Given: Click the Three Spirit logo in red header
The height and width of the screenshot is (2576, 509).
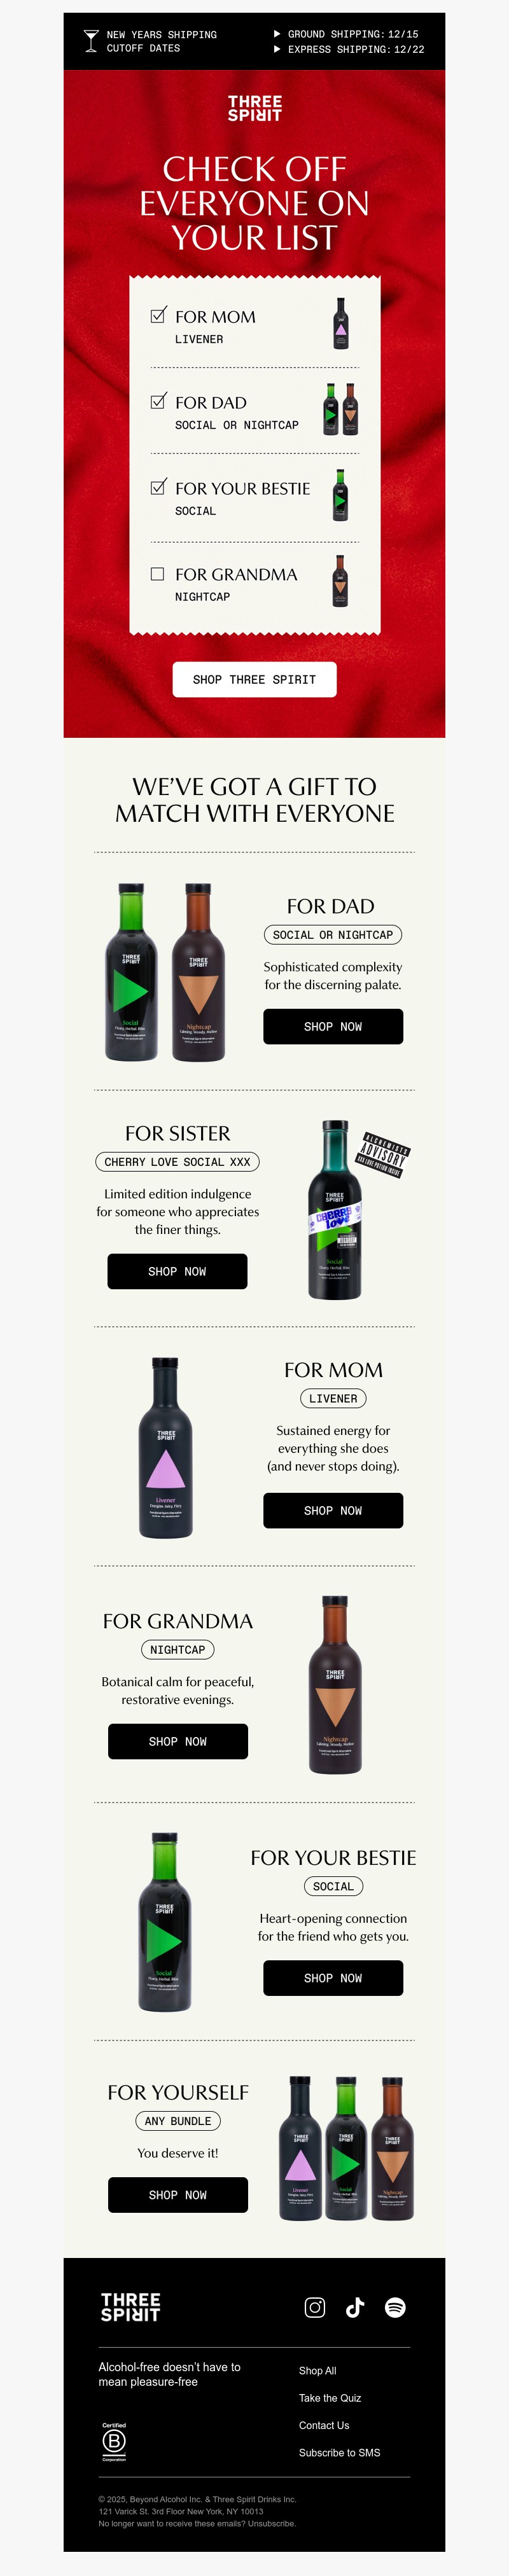Looking at the screenshot, I should tap(254, 108).
